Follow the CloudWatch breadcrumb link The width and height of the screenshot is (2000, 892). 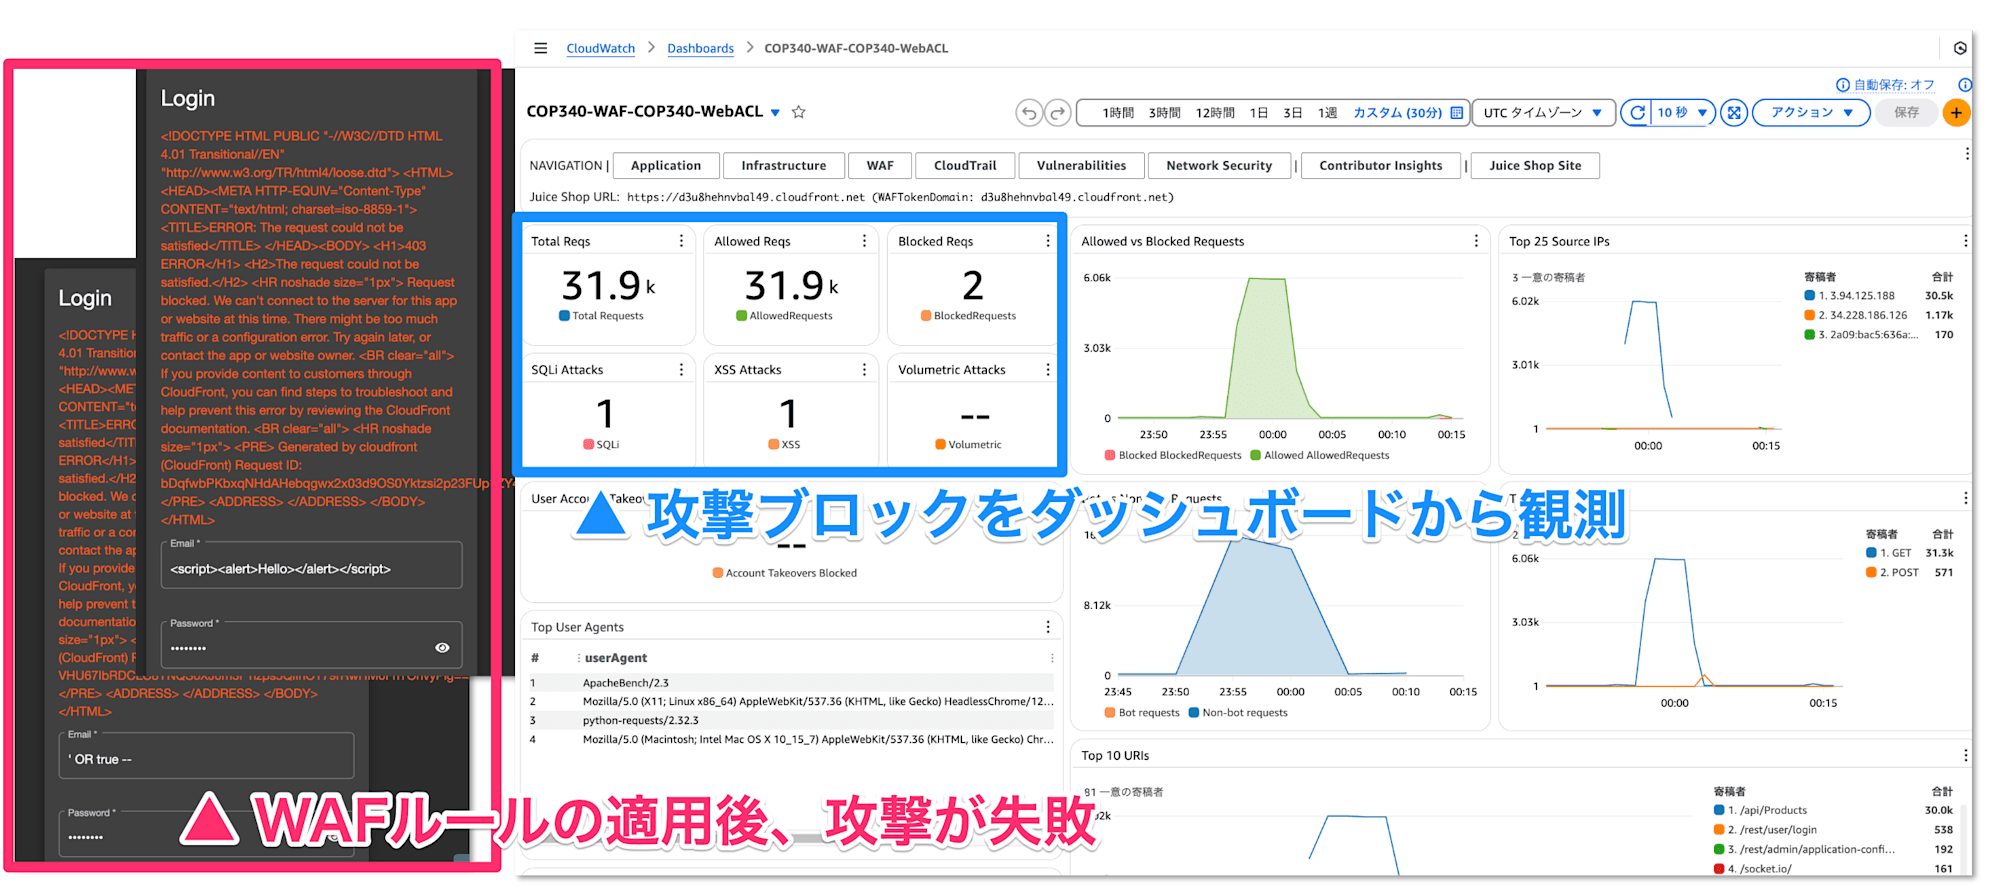pos(600,48)
